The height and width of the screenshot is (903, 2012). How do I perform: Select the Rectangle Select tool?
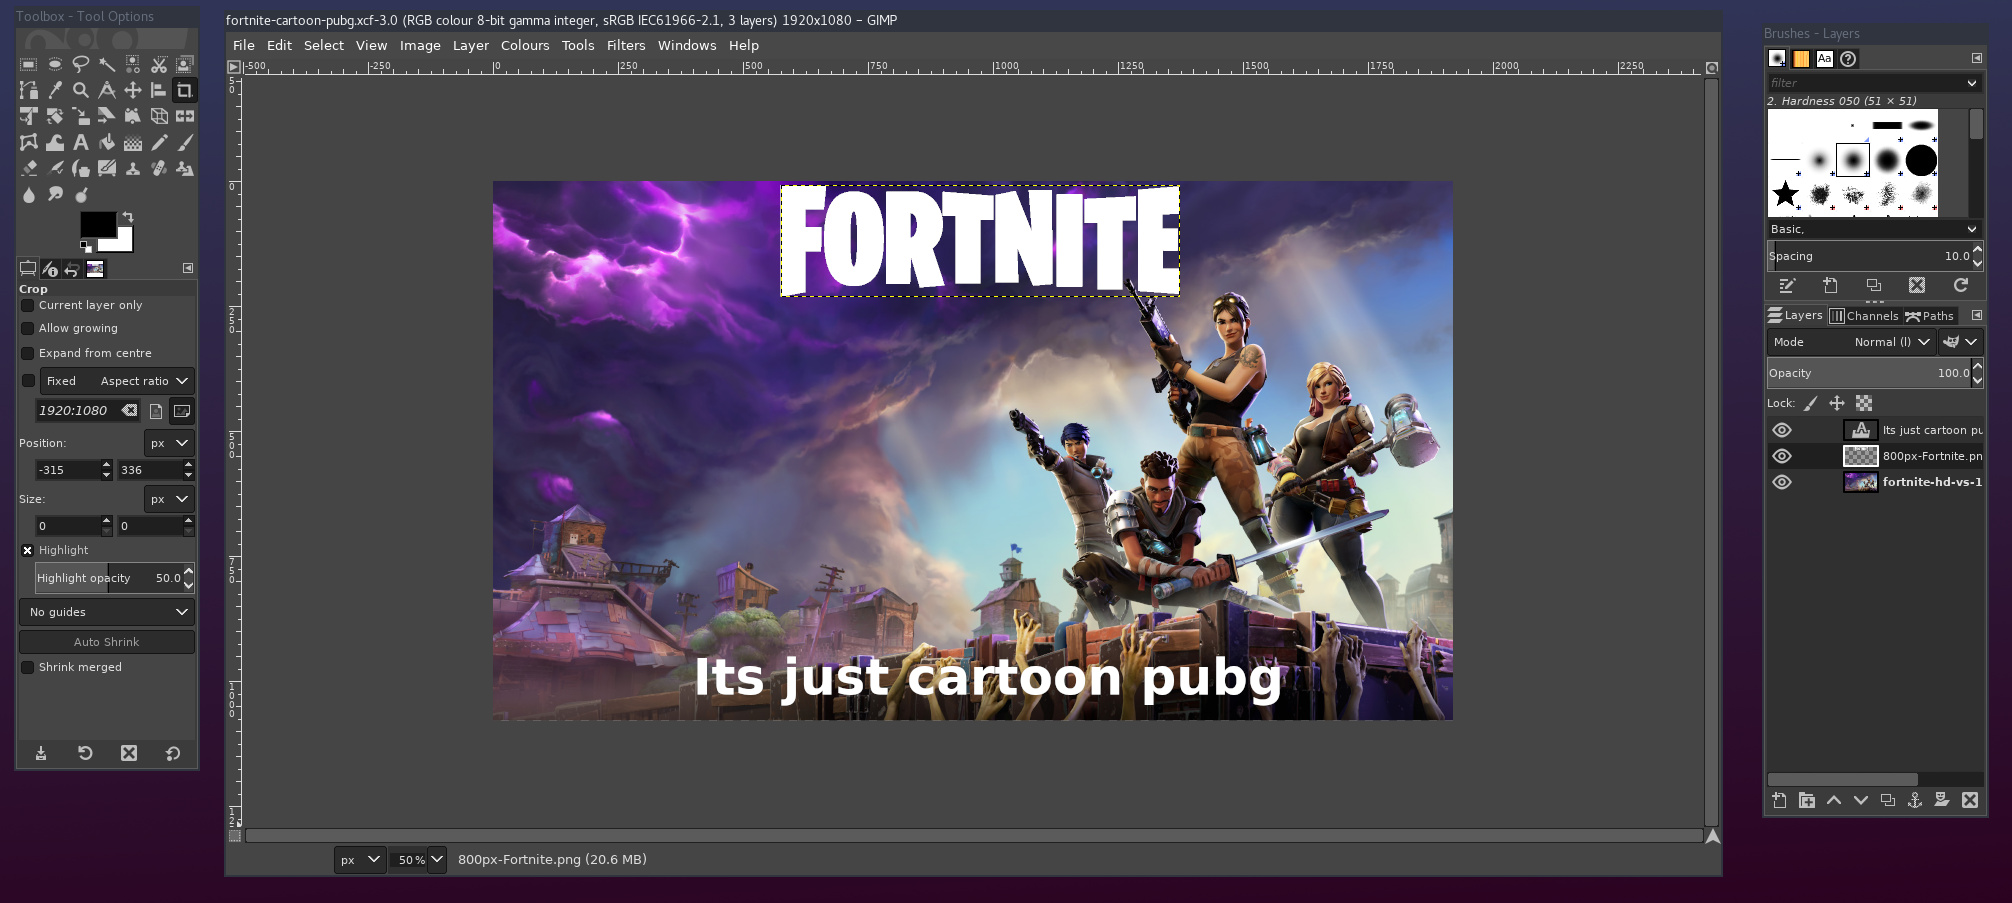[29, 65]
